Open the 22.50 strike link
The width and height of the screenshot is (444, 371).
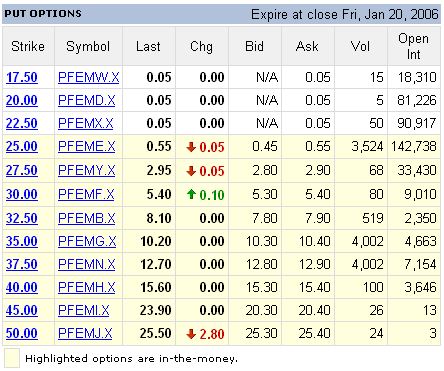[22, 123]
